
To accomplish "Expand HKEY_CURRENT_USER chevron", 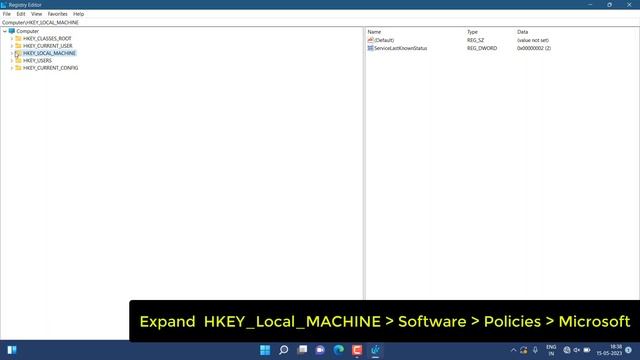I will [12, 46].
